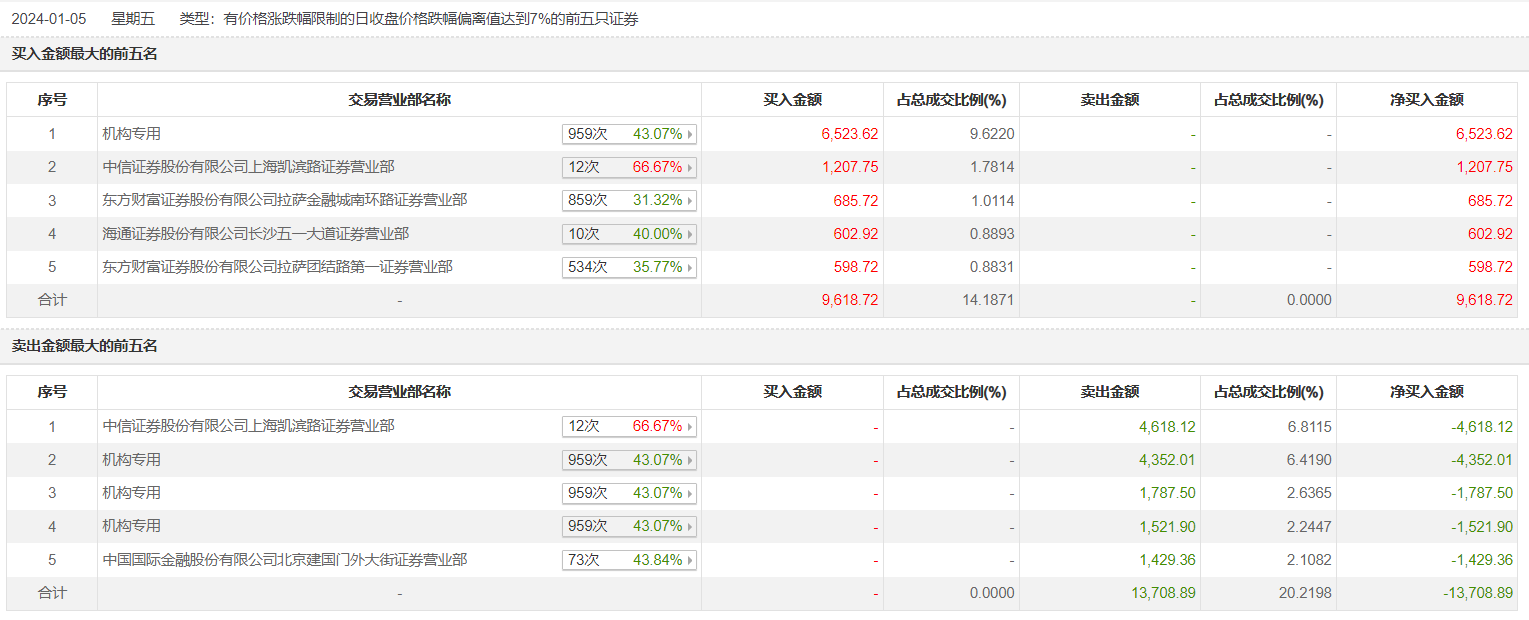The height and width of the screenshot is (620, 1529).
Task: Click the 卖出金额最大的前五名 section heading
Action: click(x=85, y=346)
